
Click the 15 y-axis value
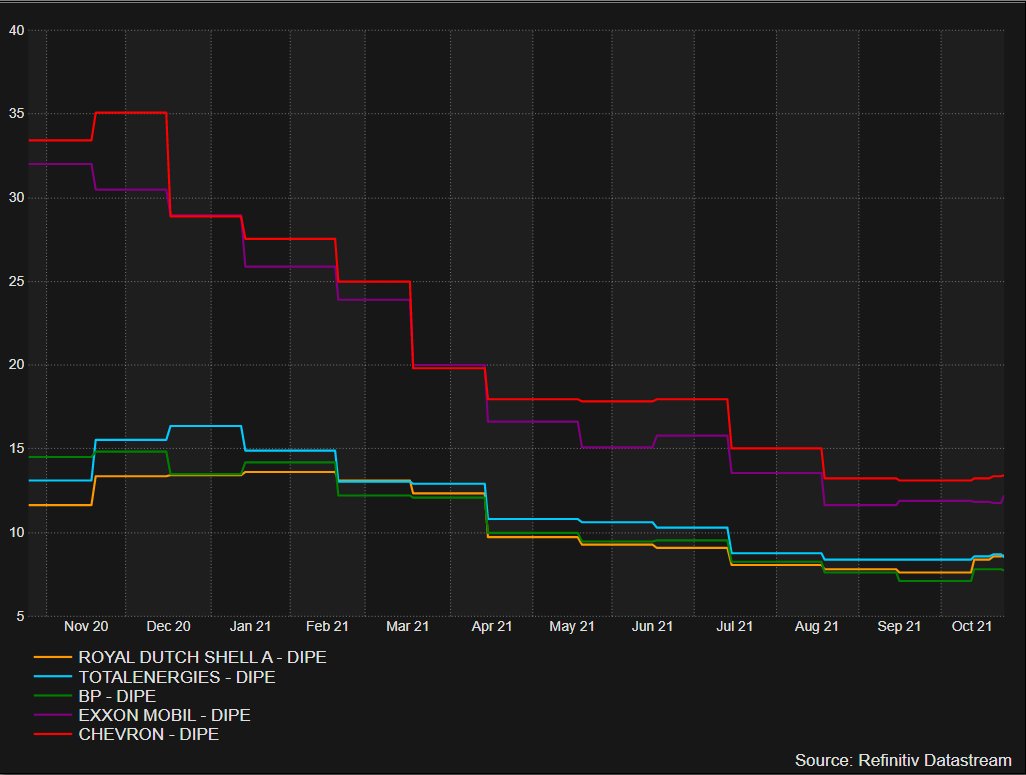click(x=16, y=448)
